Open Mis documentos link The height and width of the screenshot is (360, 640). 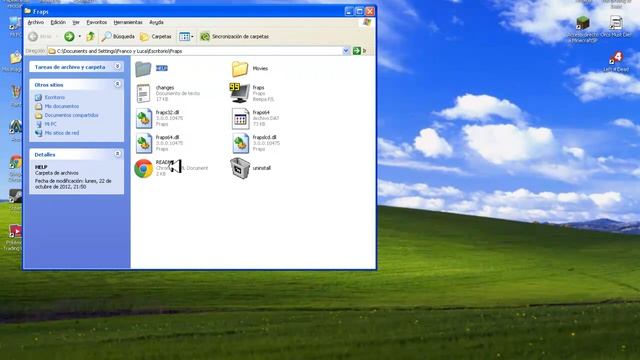click(62, 106)
